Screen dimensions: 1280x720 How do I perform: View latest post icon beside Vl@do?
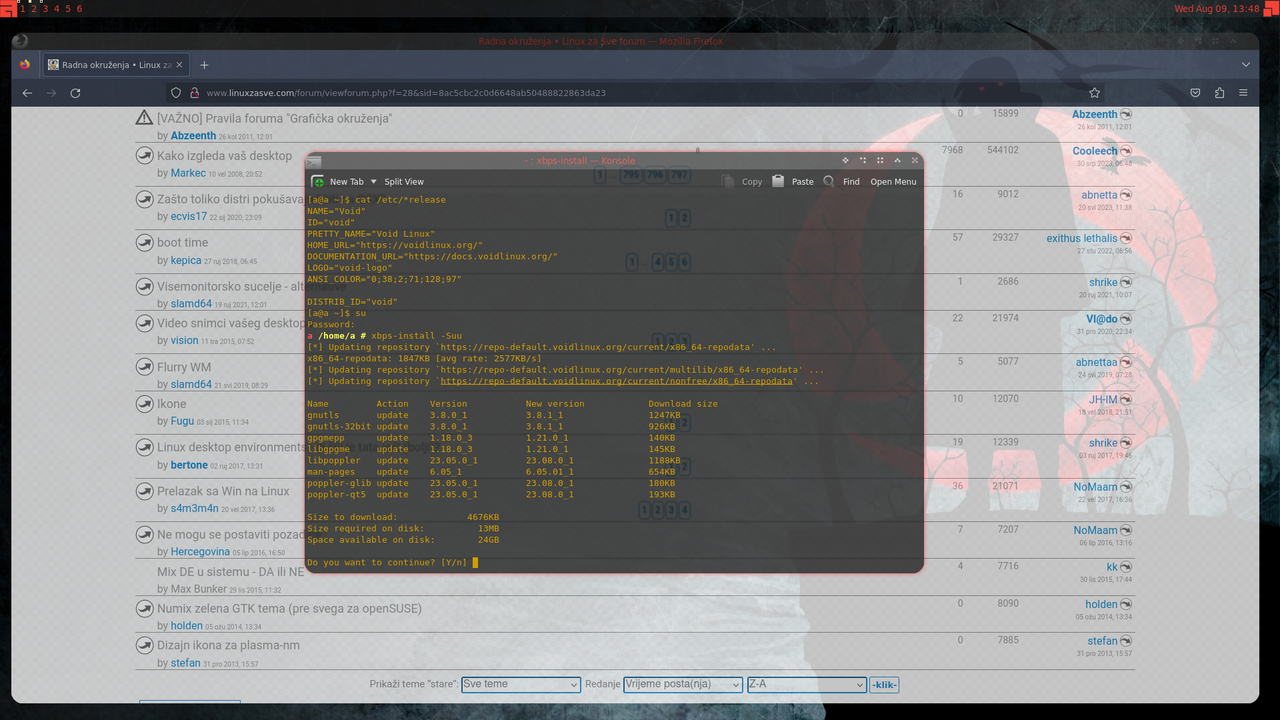click(x=1126, y=319)
